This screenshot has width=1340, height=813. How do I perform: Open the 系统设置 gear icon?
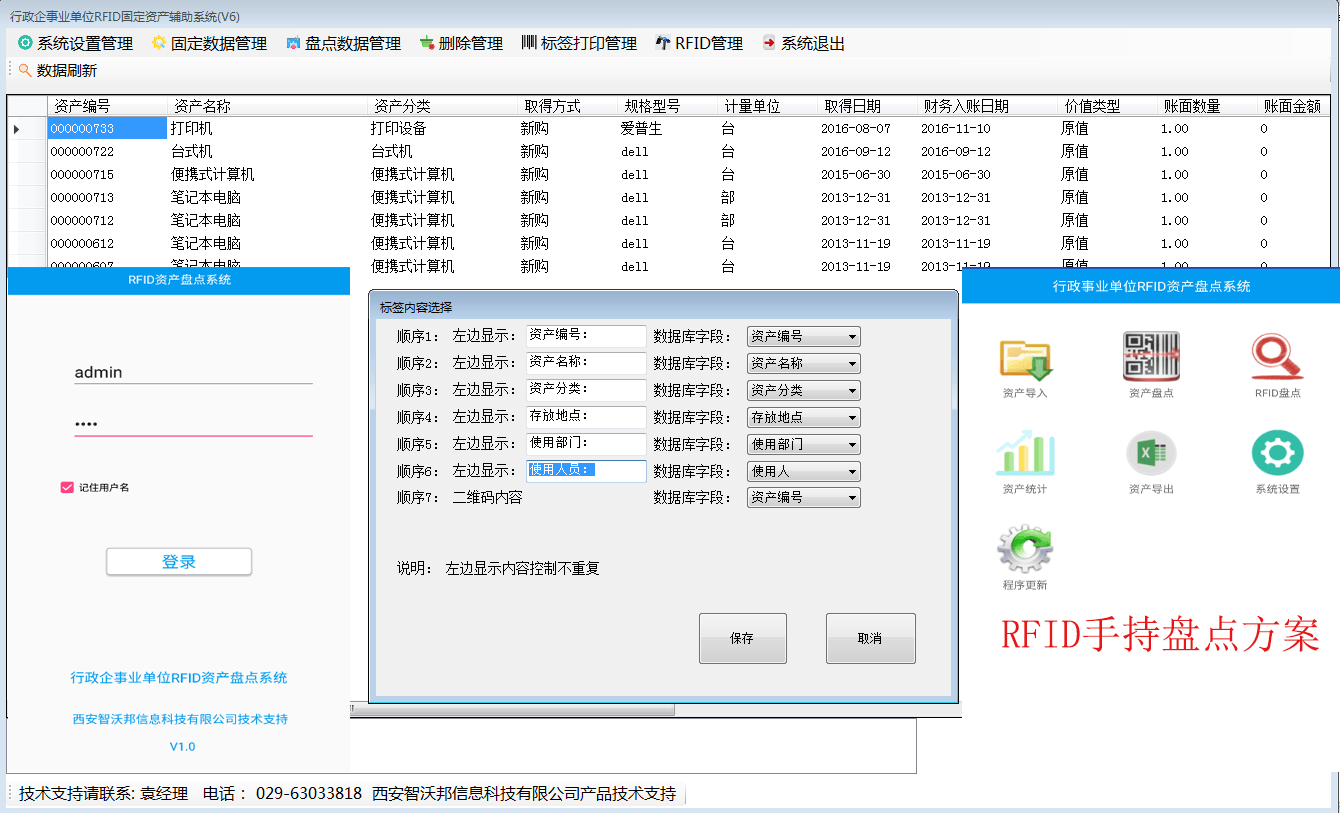[x=1277, y=454]
